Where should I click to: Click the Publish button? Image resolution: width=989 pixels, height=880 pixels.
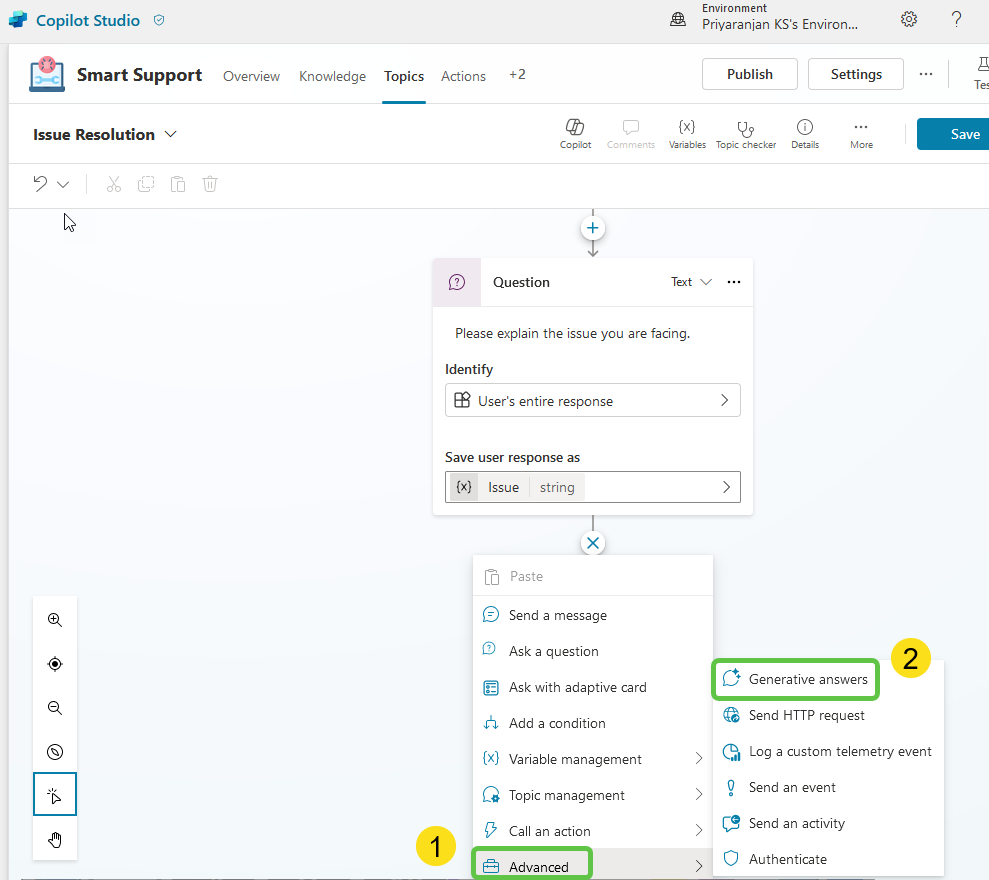tap(749, 73)
